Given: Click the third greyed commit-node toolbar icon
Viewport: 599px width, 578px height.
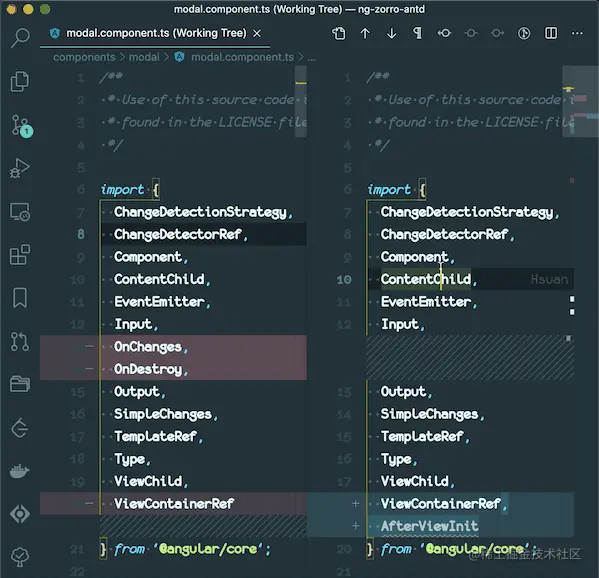Looking at the screenshot, I should point(497,33).
